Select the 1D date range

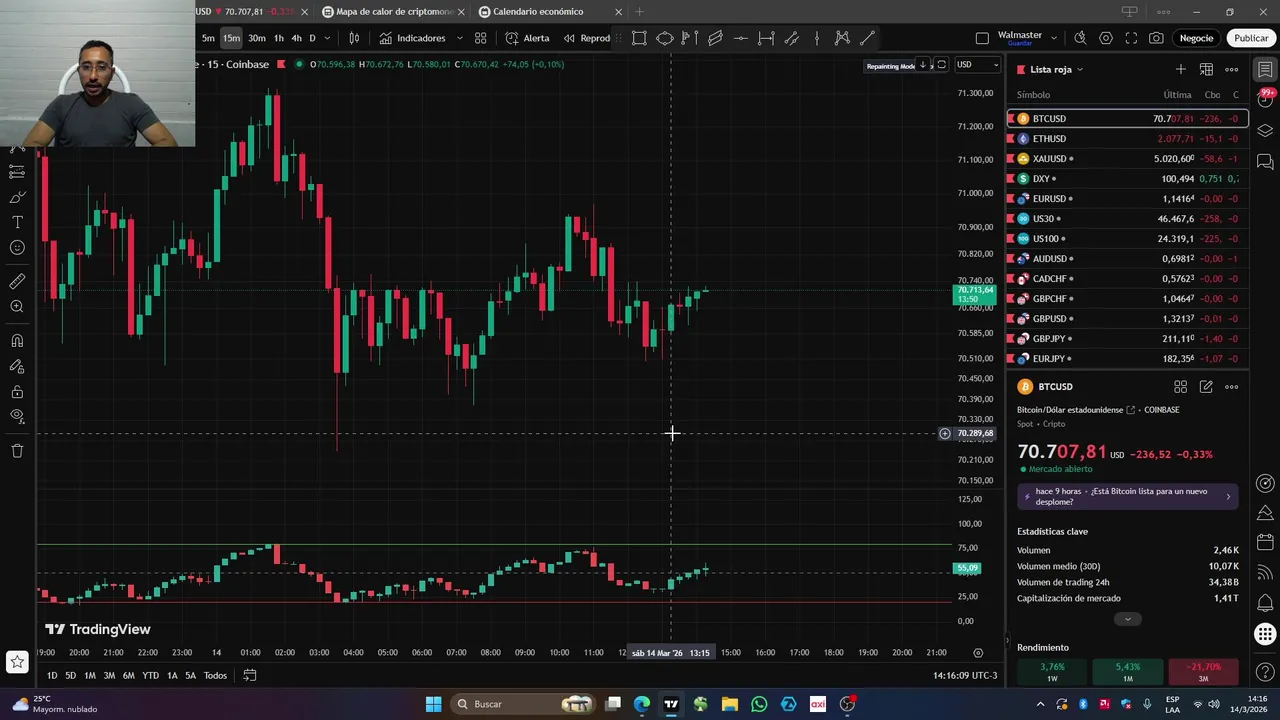(x=52, y=676)
